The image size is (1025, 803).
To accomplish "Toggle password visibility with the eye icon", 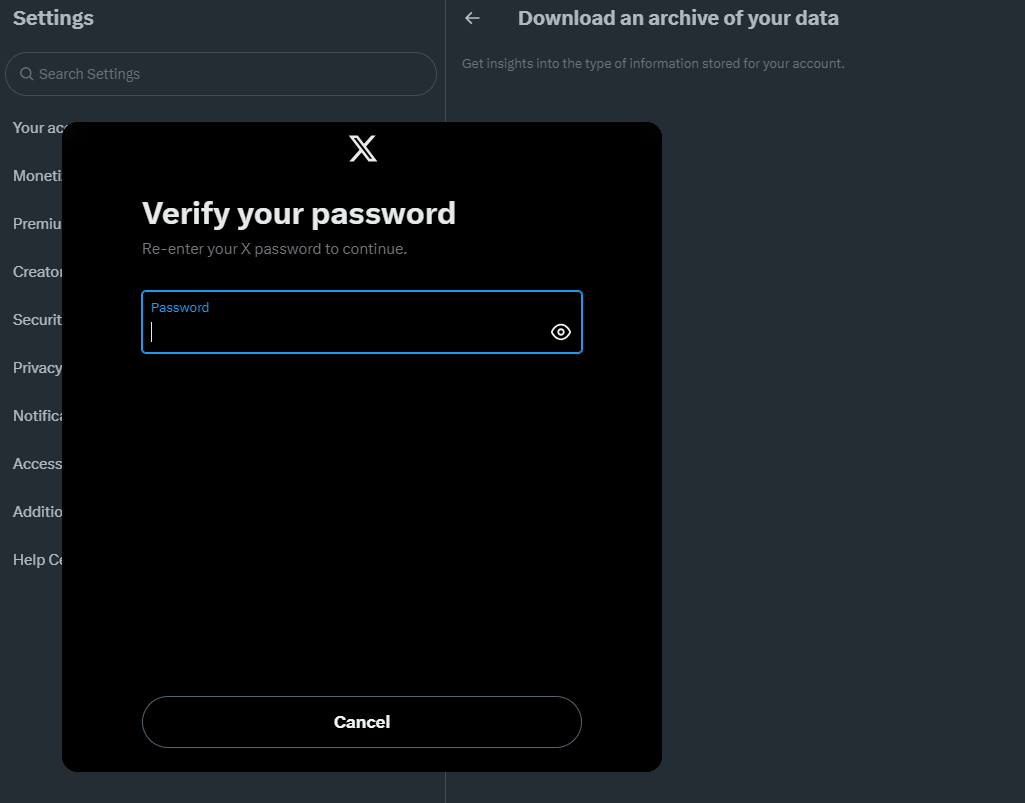I will point(561,332).
